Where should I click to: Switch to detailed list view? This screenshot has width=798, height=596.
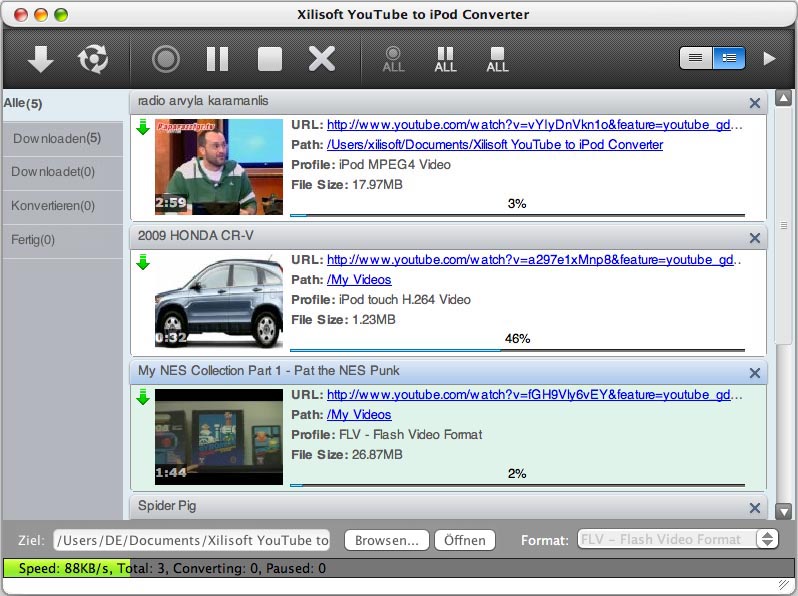(x=729, y=58)
